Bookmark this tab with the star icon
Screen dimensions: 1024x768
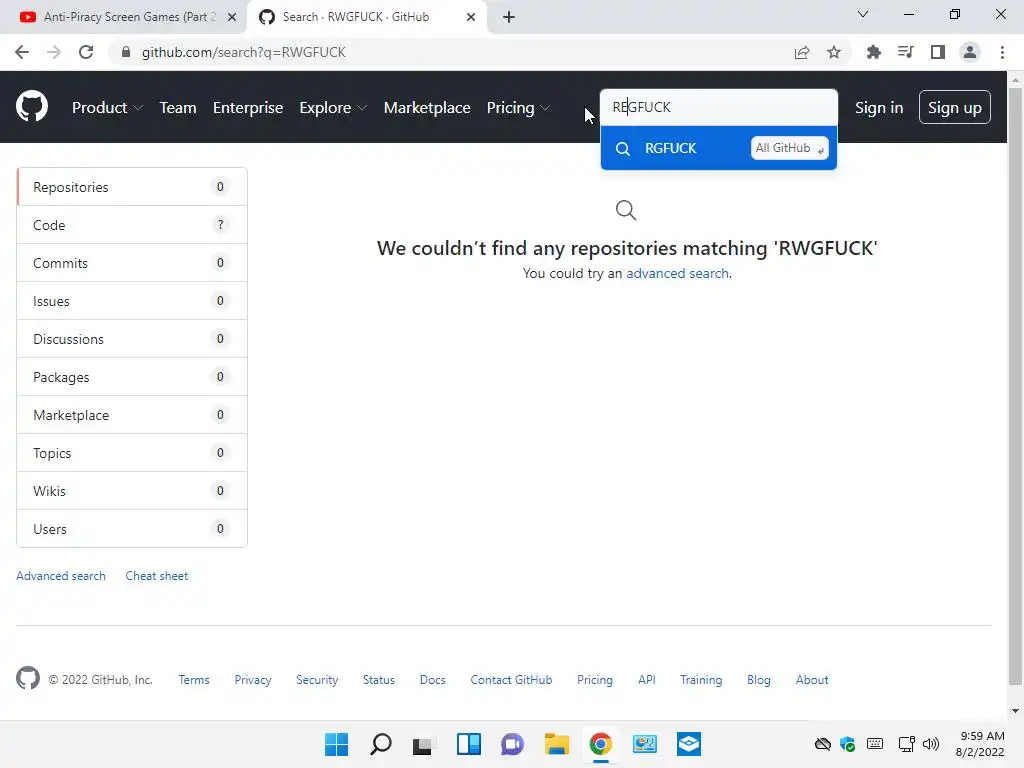click(x=834, y=52)
